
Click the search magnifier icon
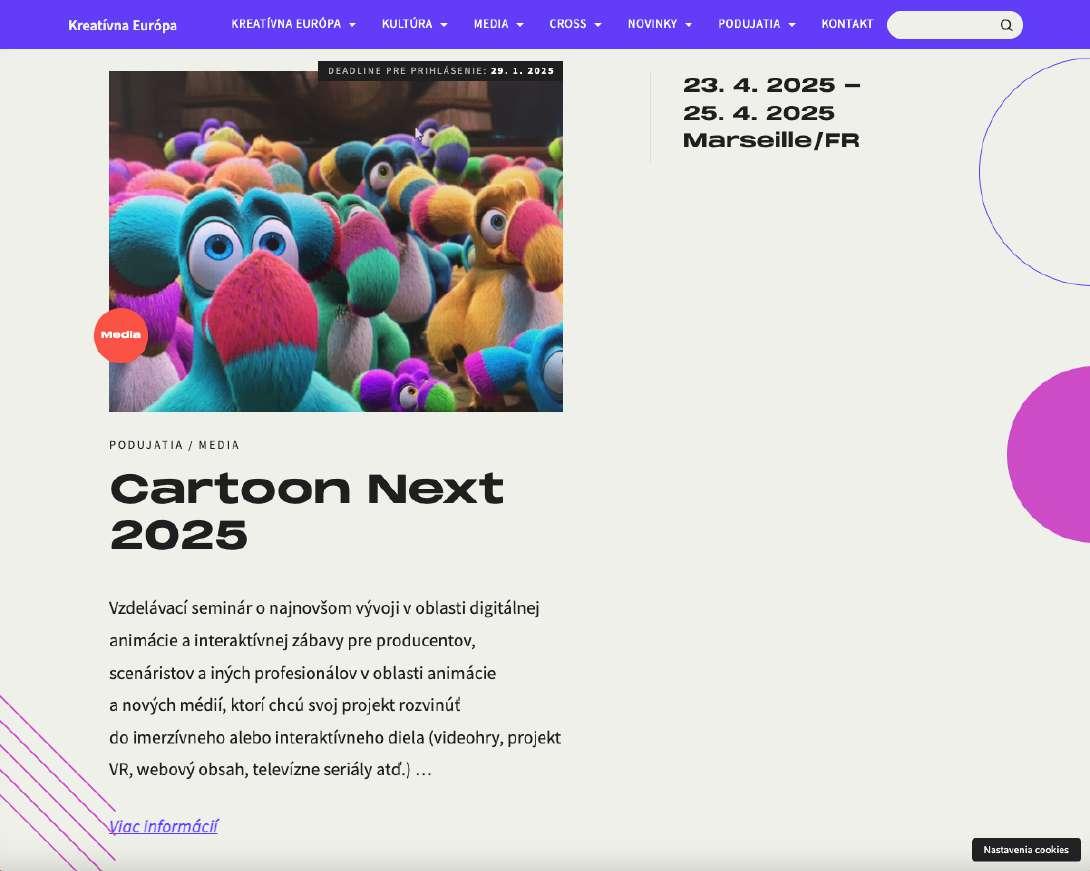[x=1006, y=25]
